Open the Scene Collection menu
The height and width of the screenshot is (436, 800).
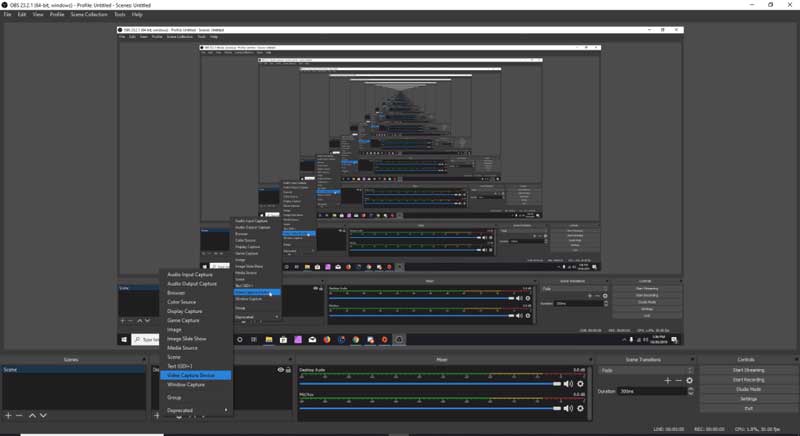(x=89, y=14)
